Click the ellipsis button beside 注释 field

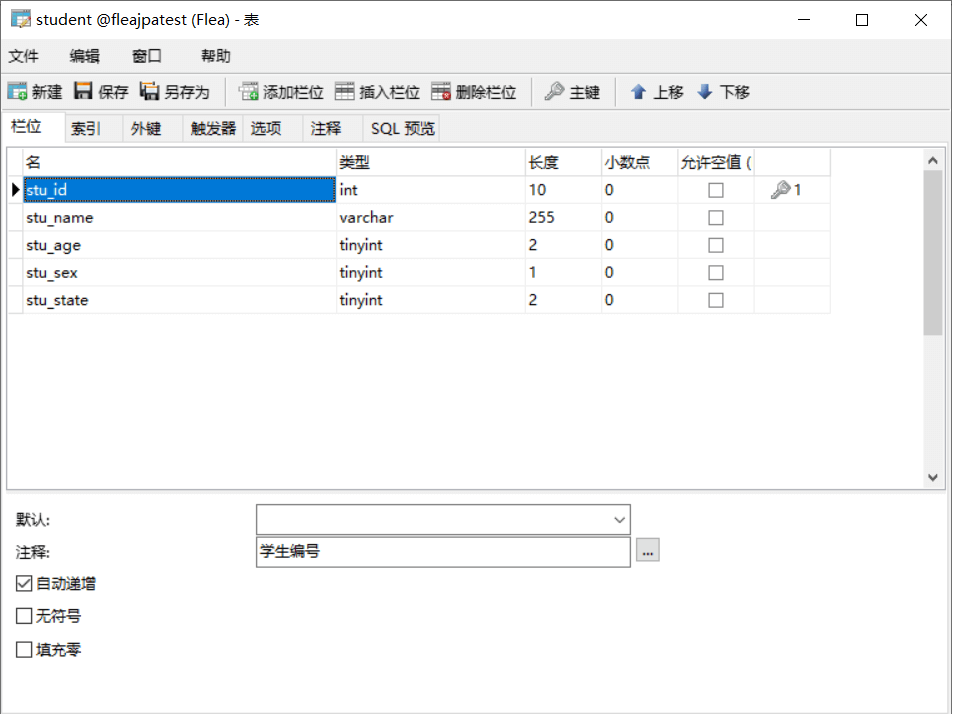click(648, 551)
